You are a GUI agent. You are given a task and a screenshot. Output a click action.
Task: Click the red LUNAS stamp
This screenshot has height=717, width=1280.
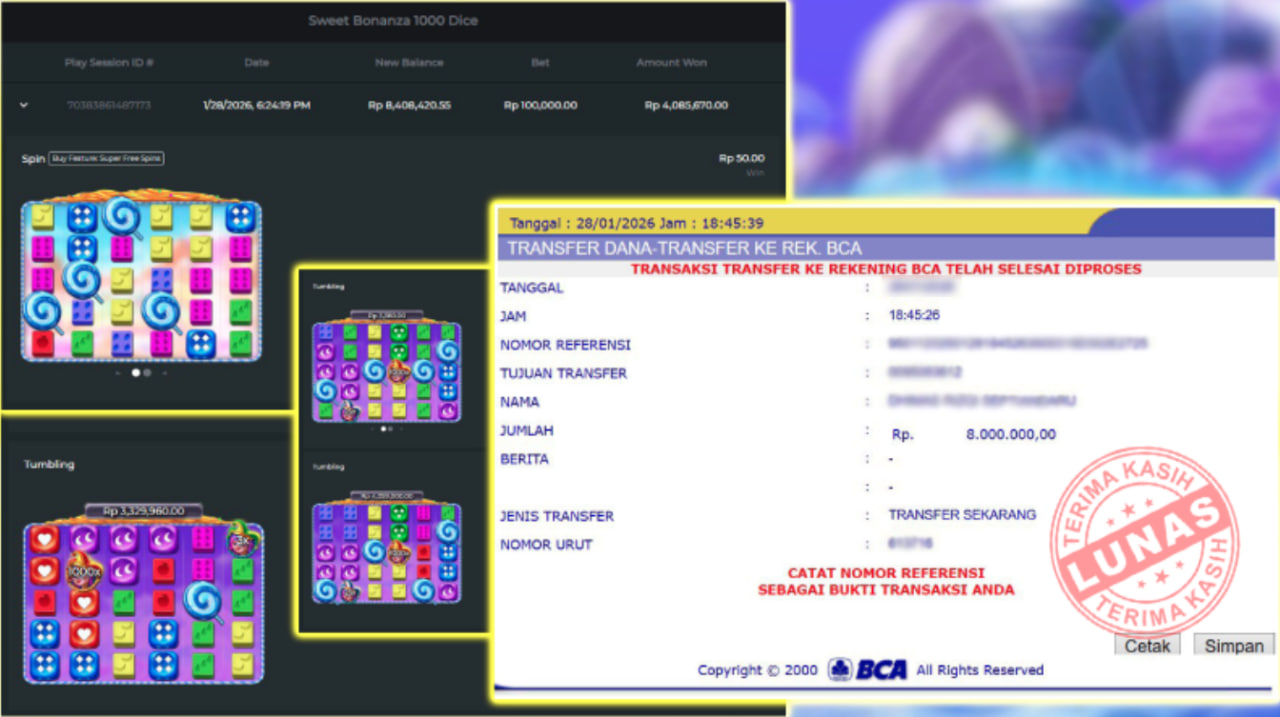tap(1144, 541)
